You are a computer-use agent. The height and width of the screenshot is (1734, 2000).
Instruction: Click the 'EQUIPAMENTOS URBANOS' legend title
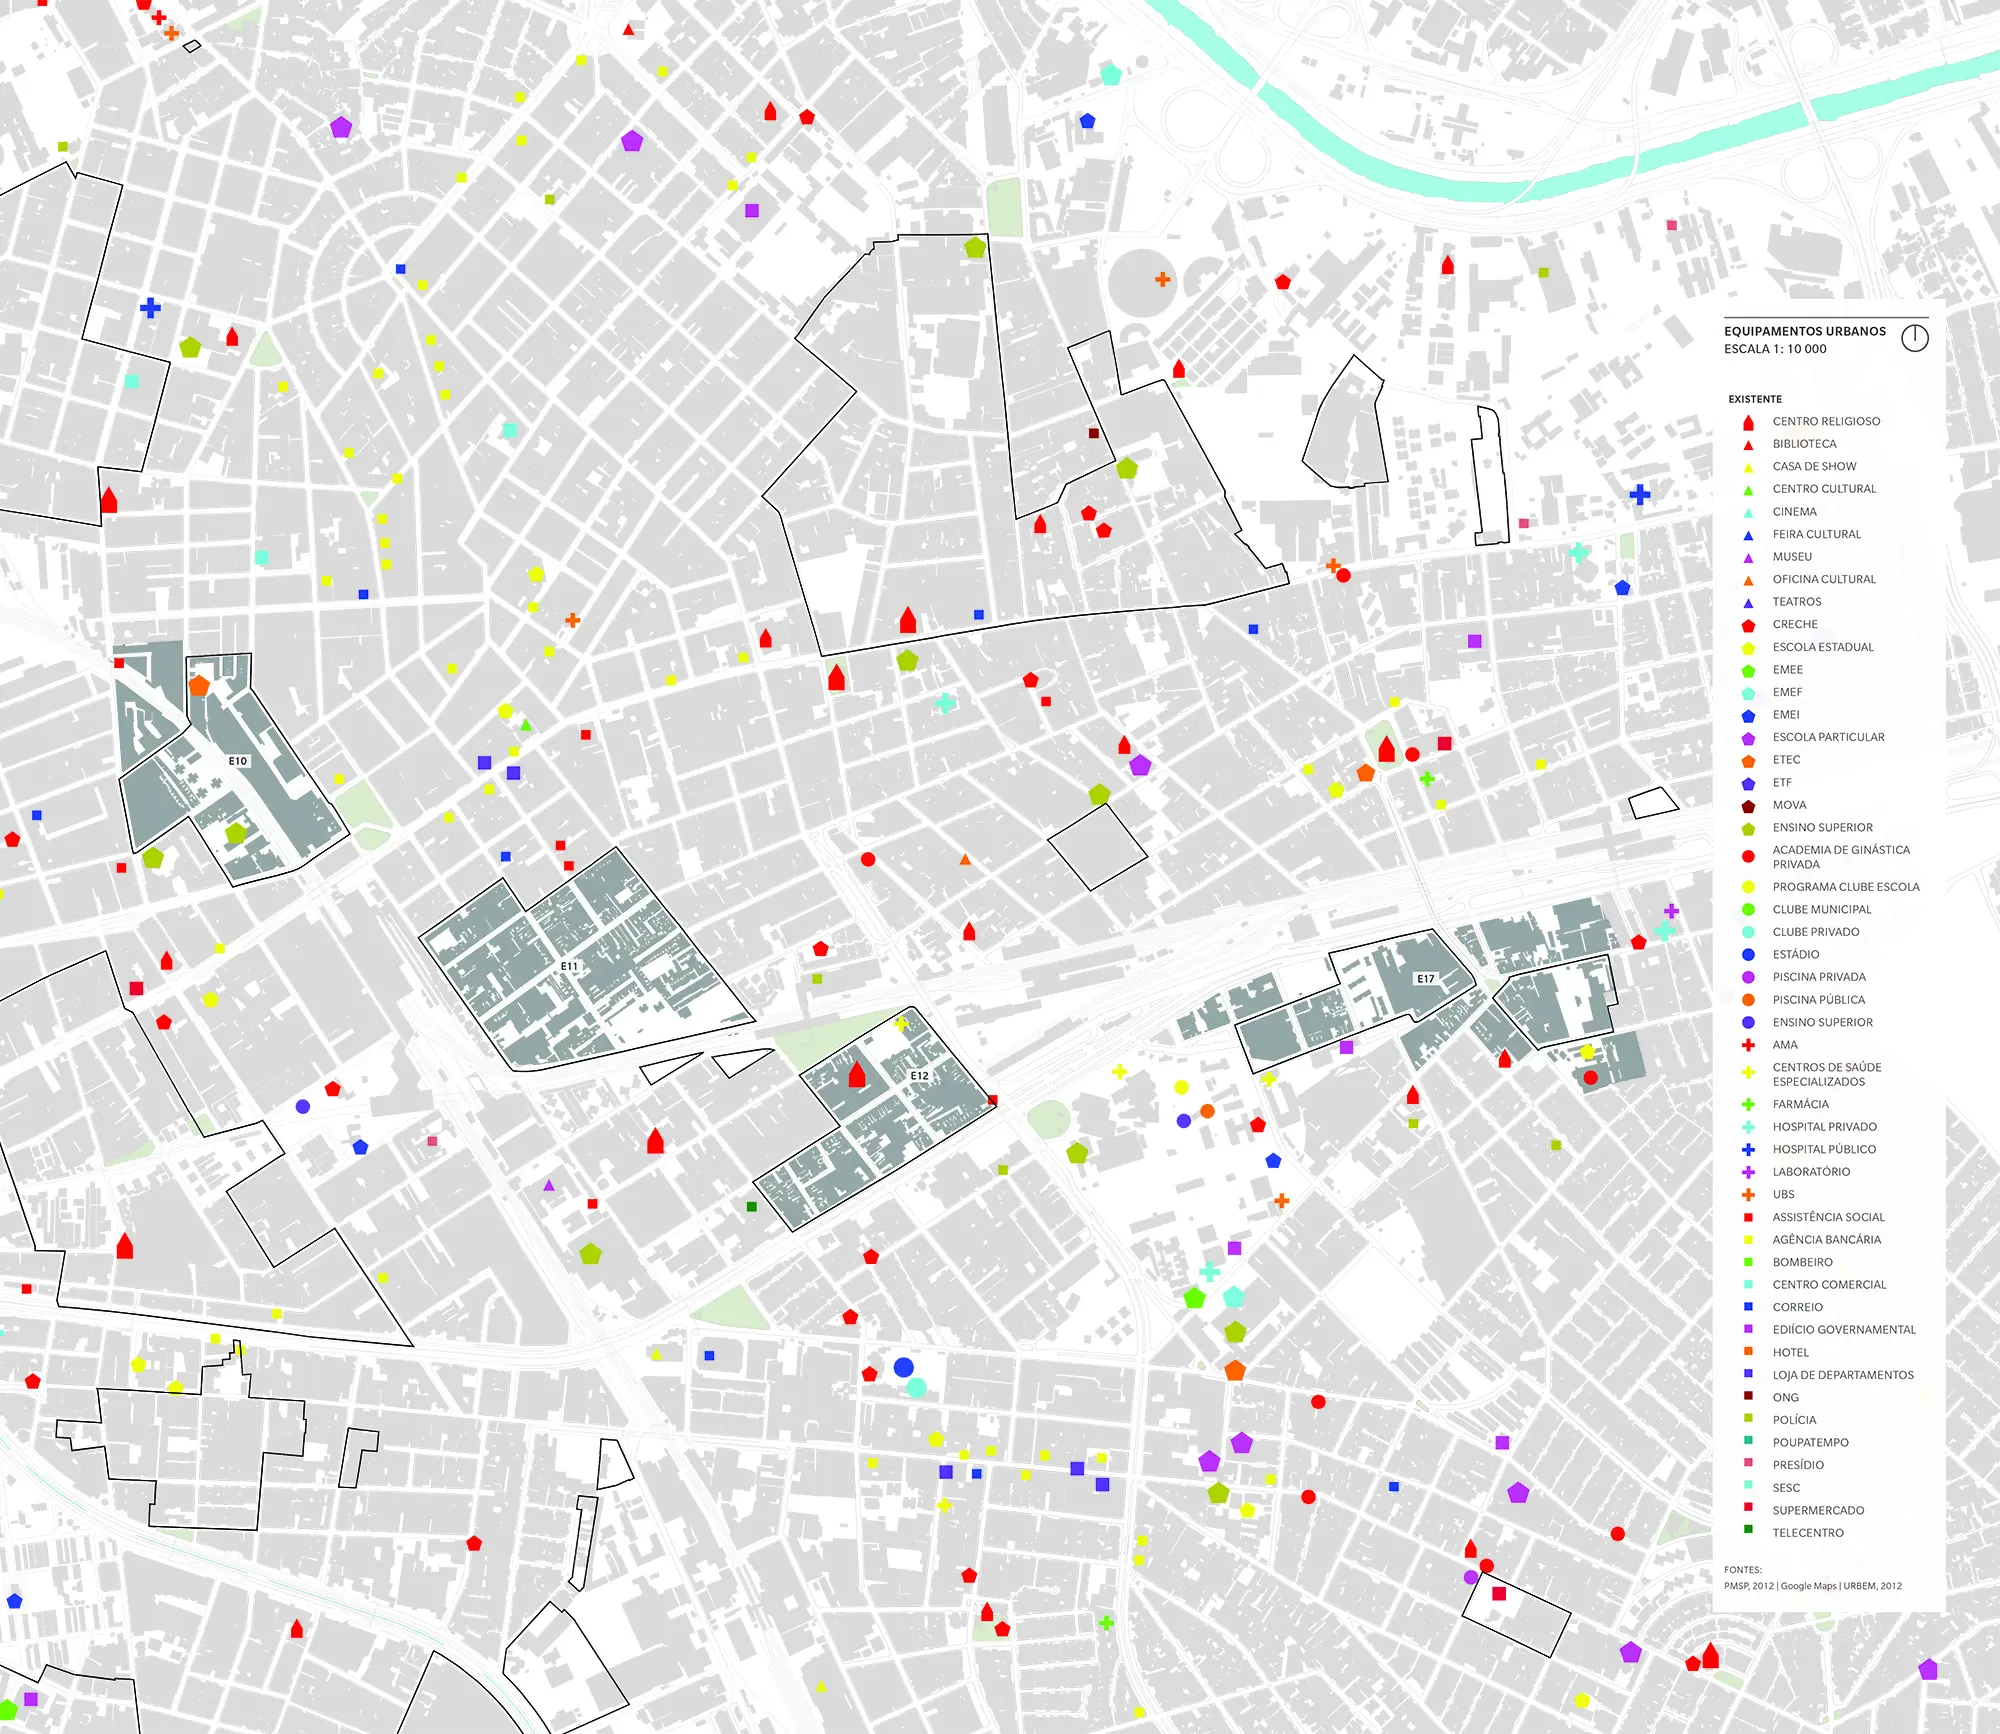(x=1805, y=331)
